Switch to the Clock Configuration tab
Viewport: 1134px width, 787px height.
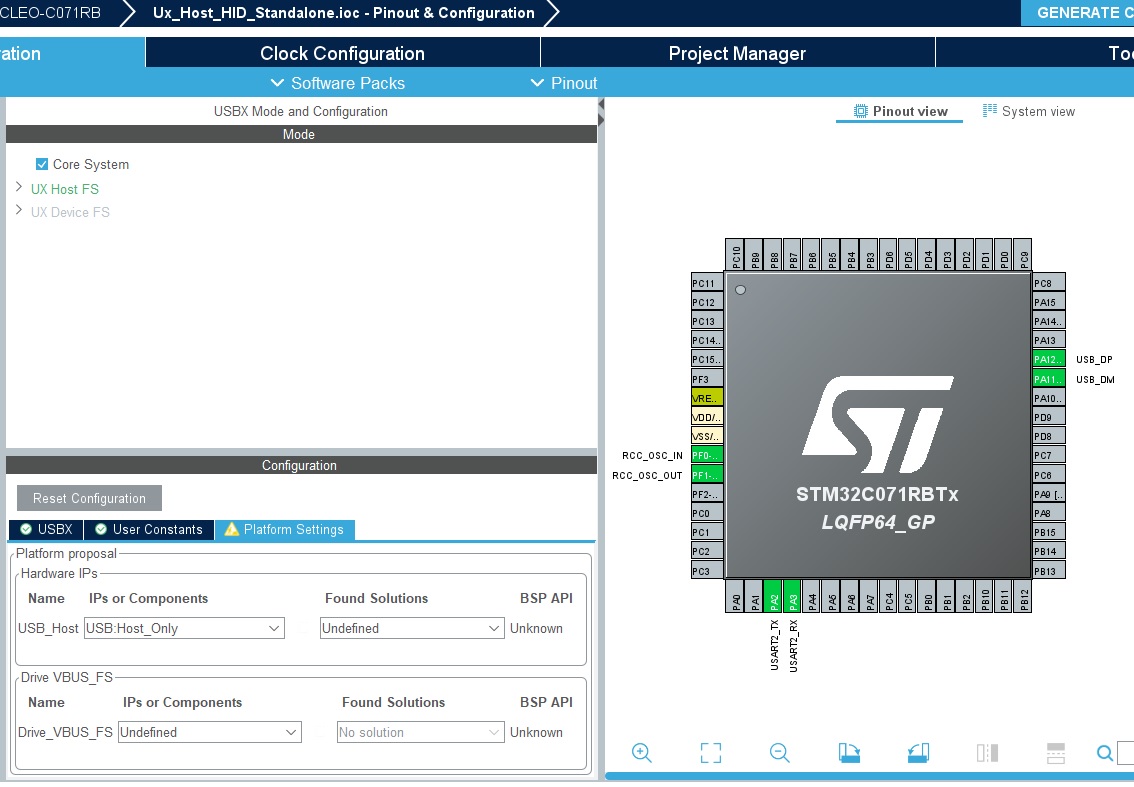pos(342,53)
